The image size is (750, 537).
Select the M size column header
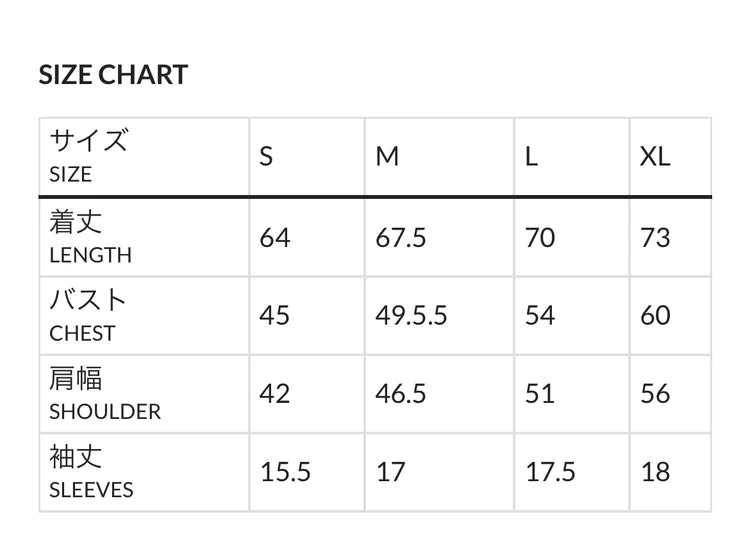point(387,157)
